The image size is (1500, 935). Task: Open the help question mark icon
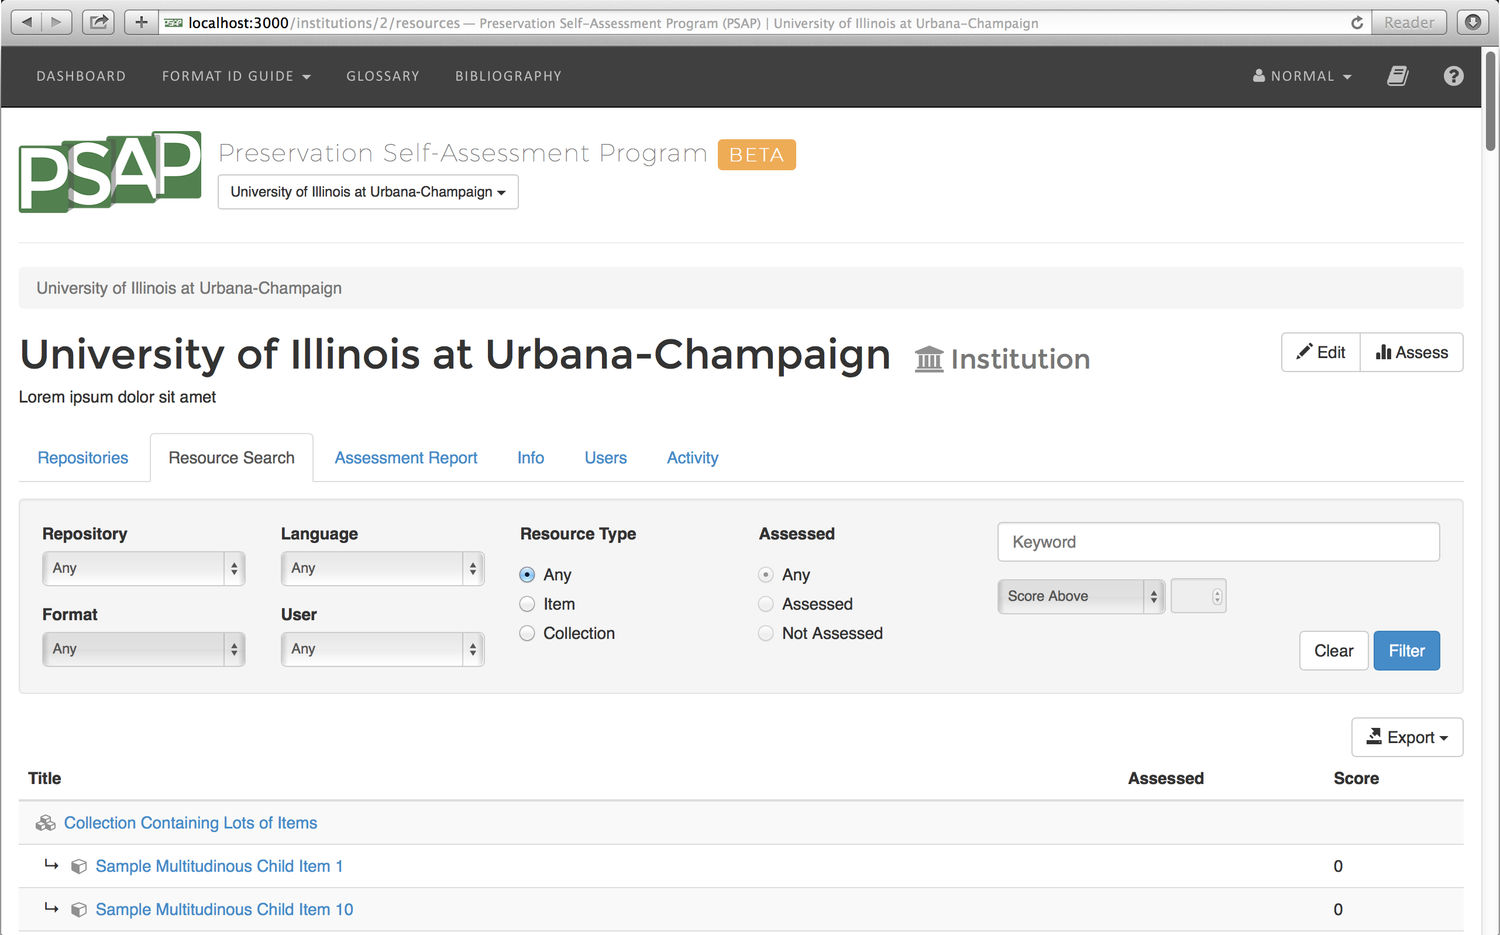1453,76
